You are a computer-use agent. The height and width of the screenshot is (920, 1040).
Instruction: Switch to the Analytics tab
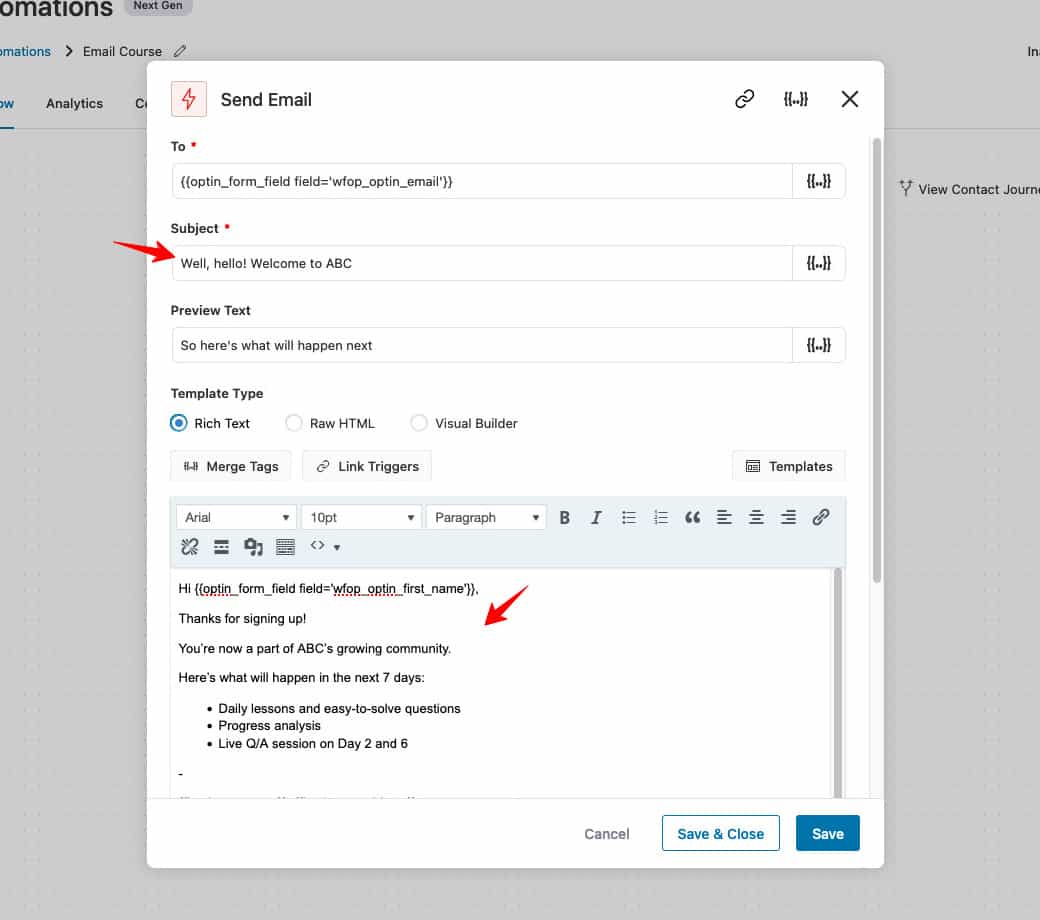[74, 103]
